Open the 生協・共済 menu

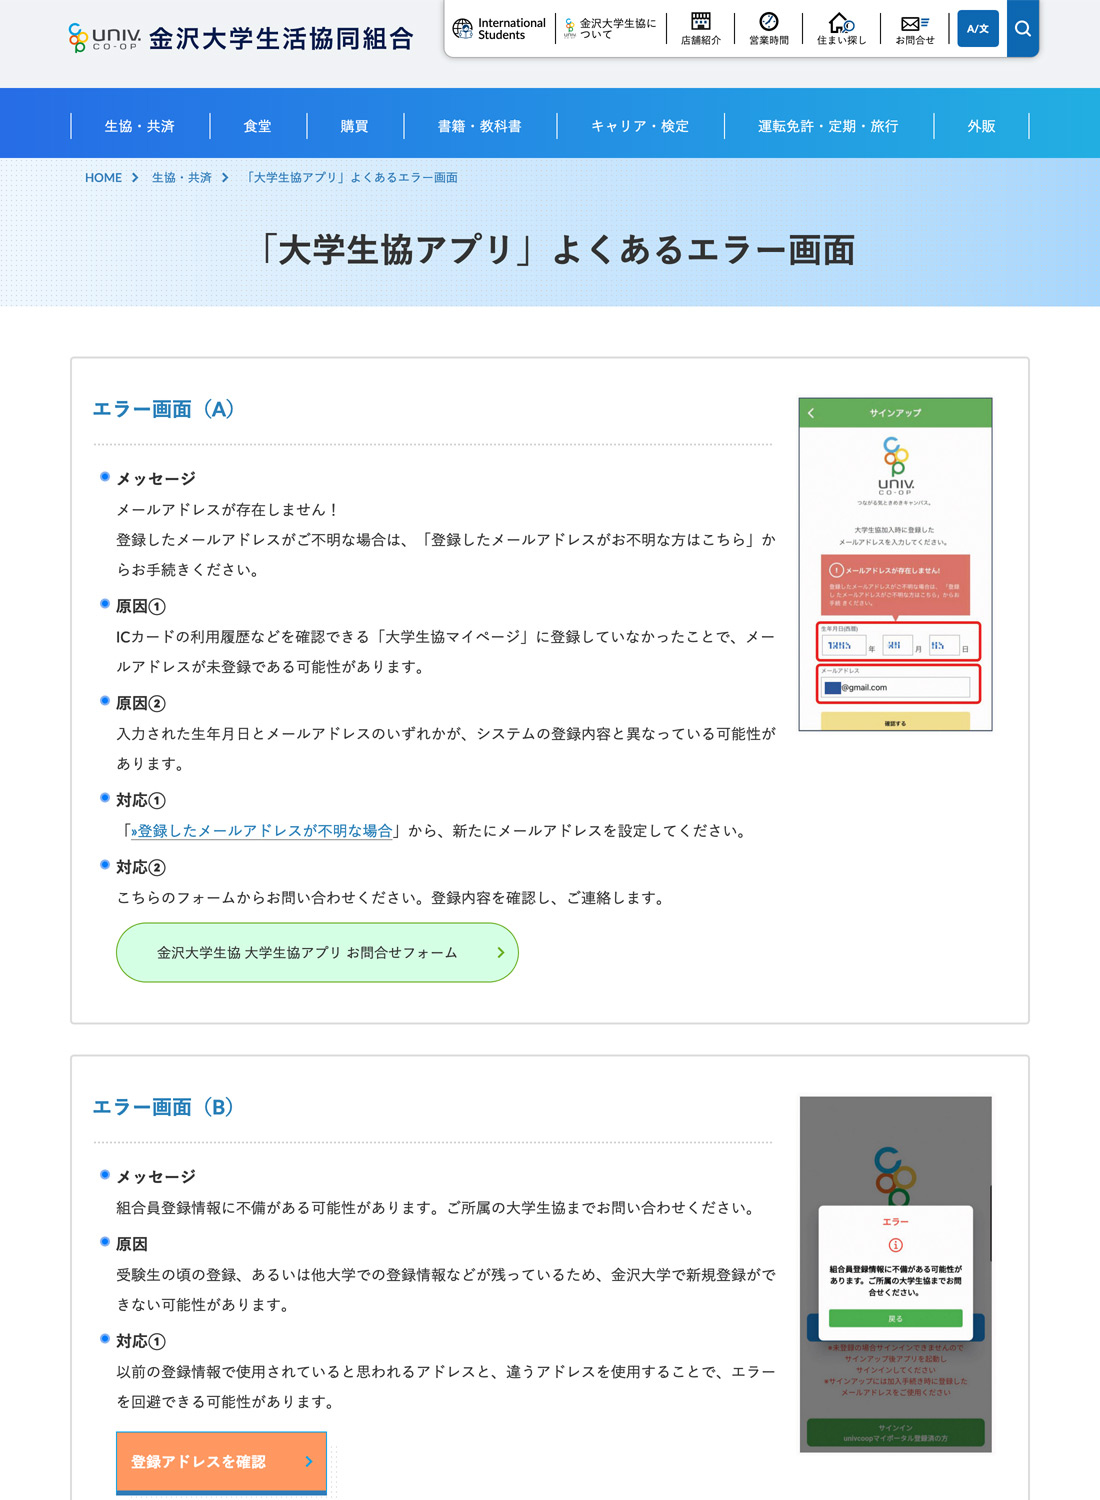(x=140, y=126)
